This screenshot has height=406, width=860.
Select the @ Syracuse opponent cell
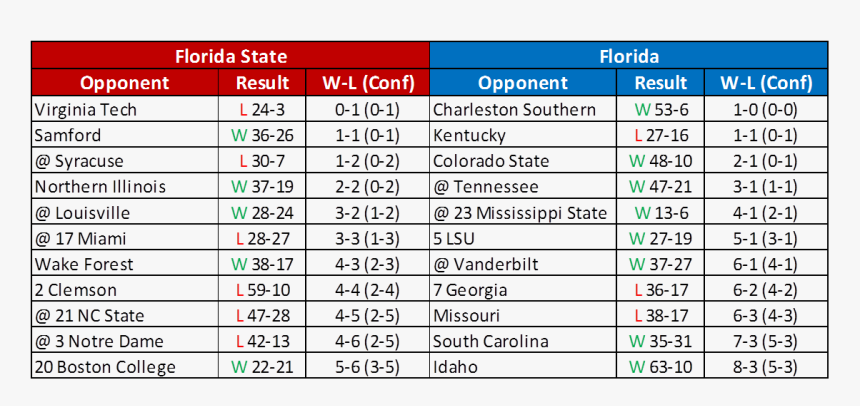(125, 161)
